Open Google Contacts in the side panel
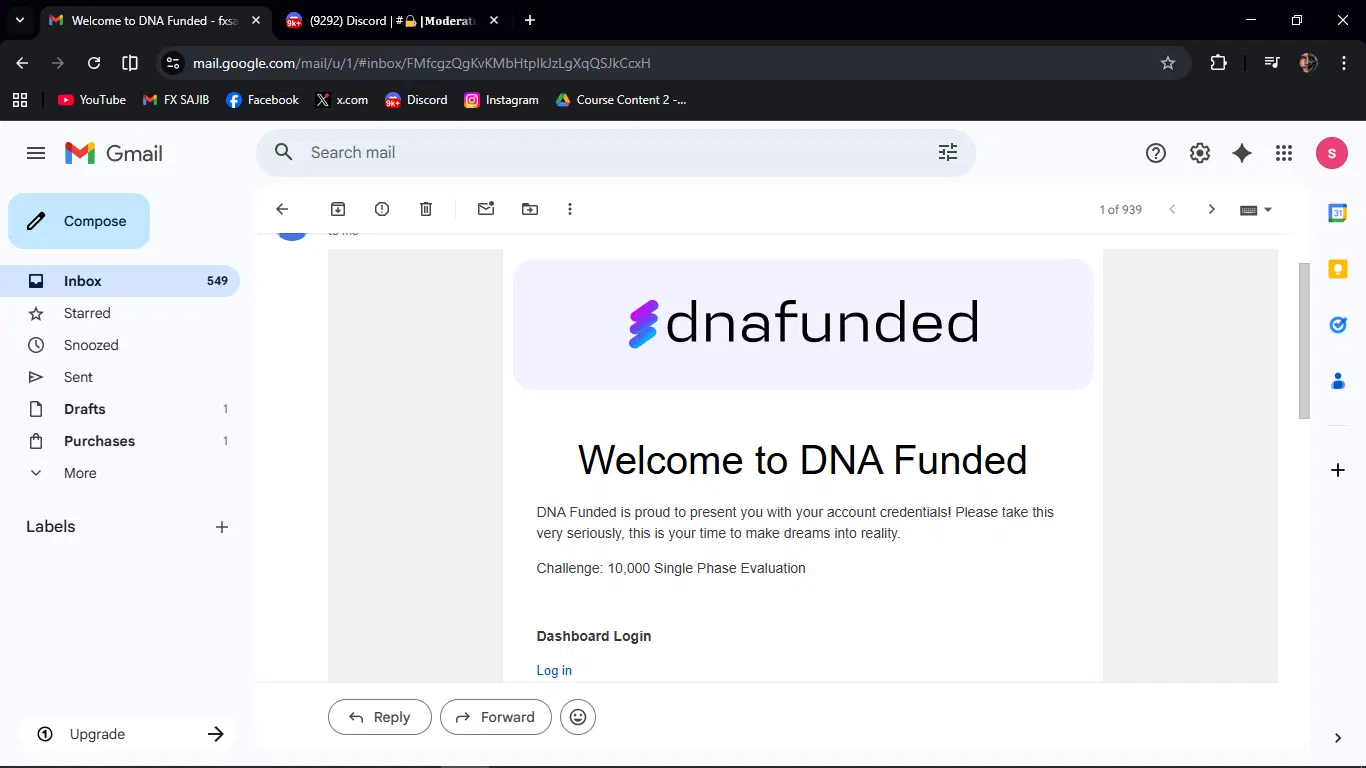The image size is (1366, 768). coord(1338,381)
